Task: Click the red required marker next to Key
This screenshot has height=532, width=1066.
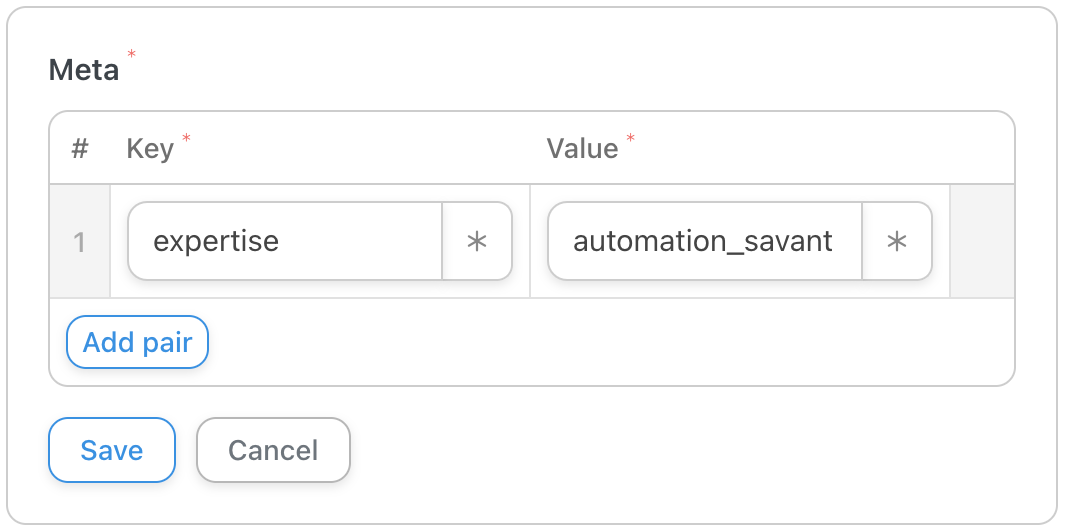Action: 186,138
